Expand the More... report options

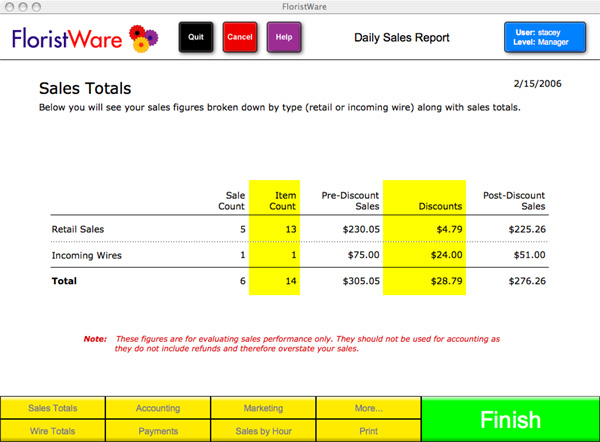(x=368, y=408)
